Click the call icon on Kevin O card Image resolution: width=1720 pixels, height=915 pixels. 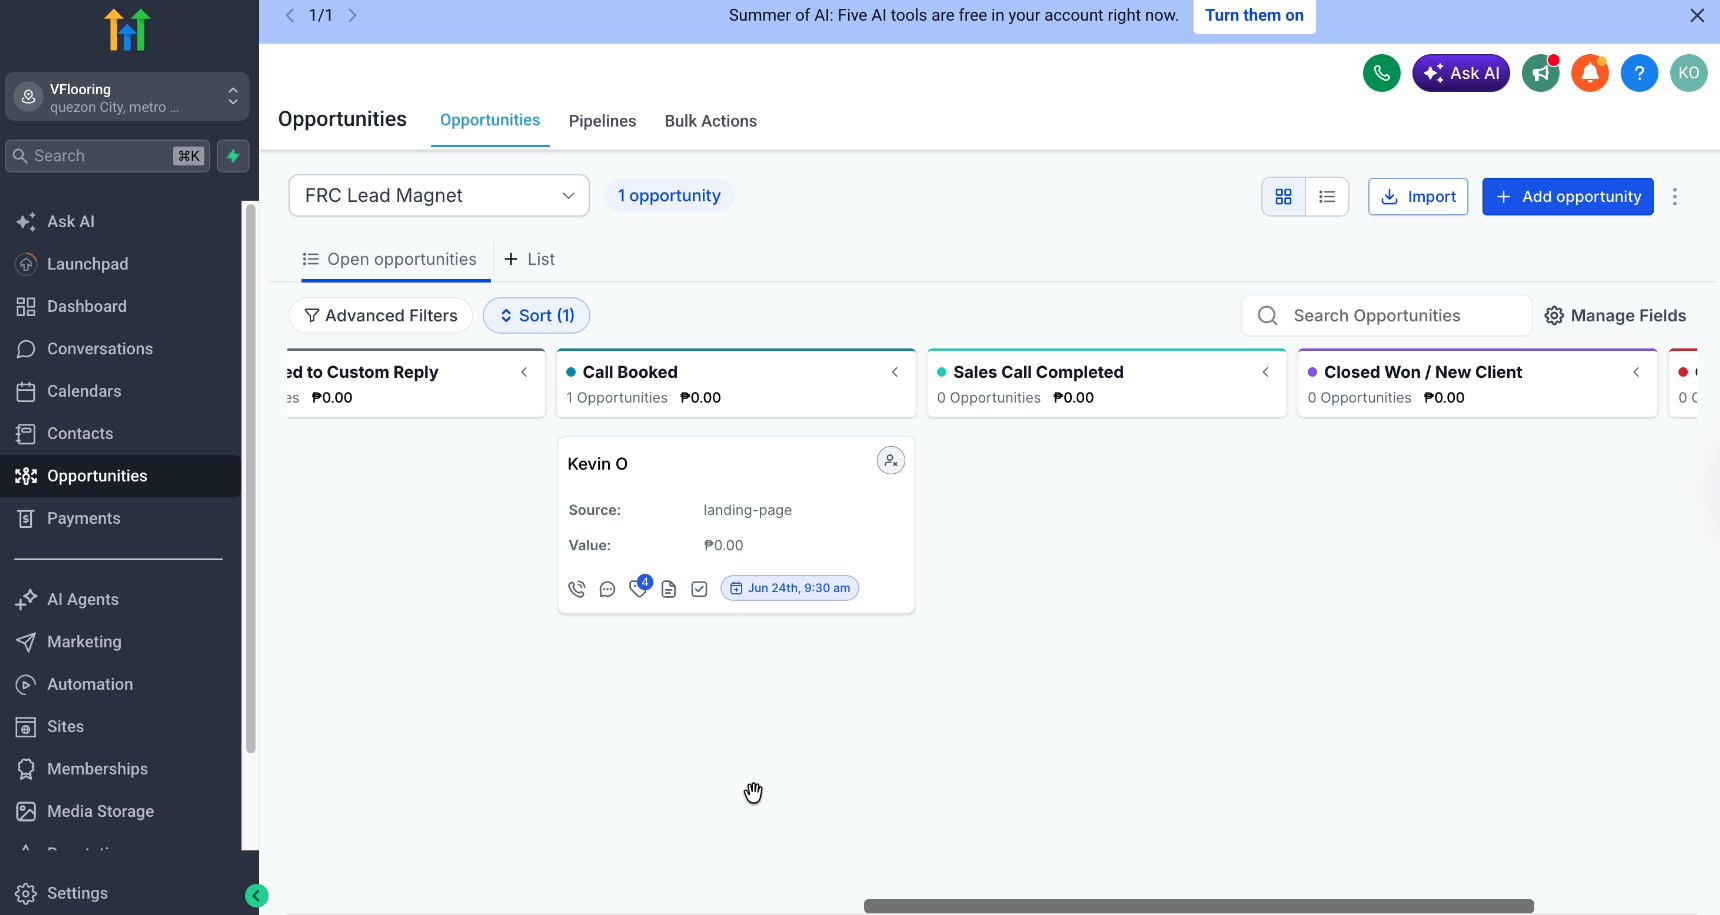point(577,589)
